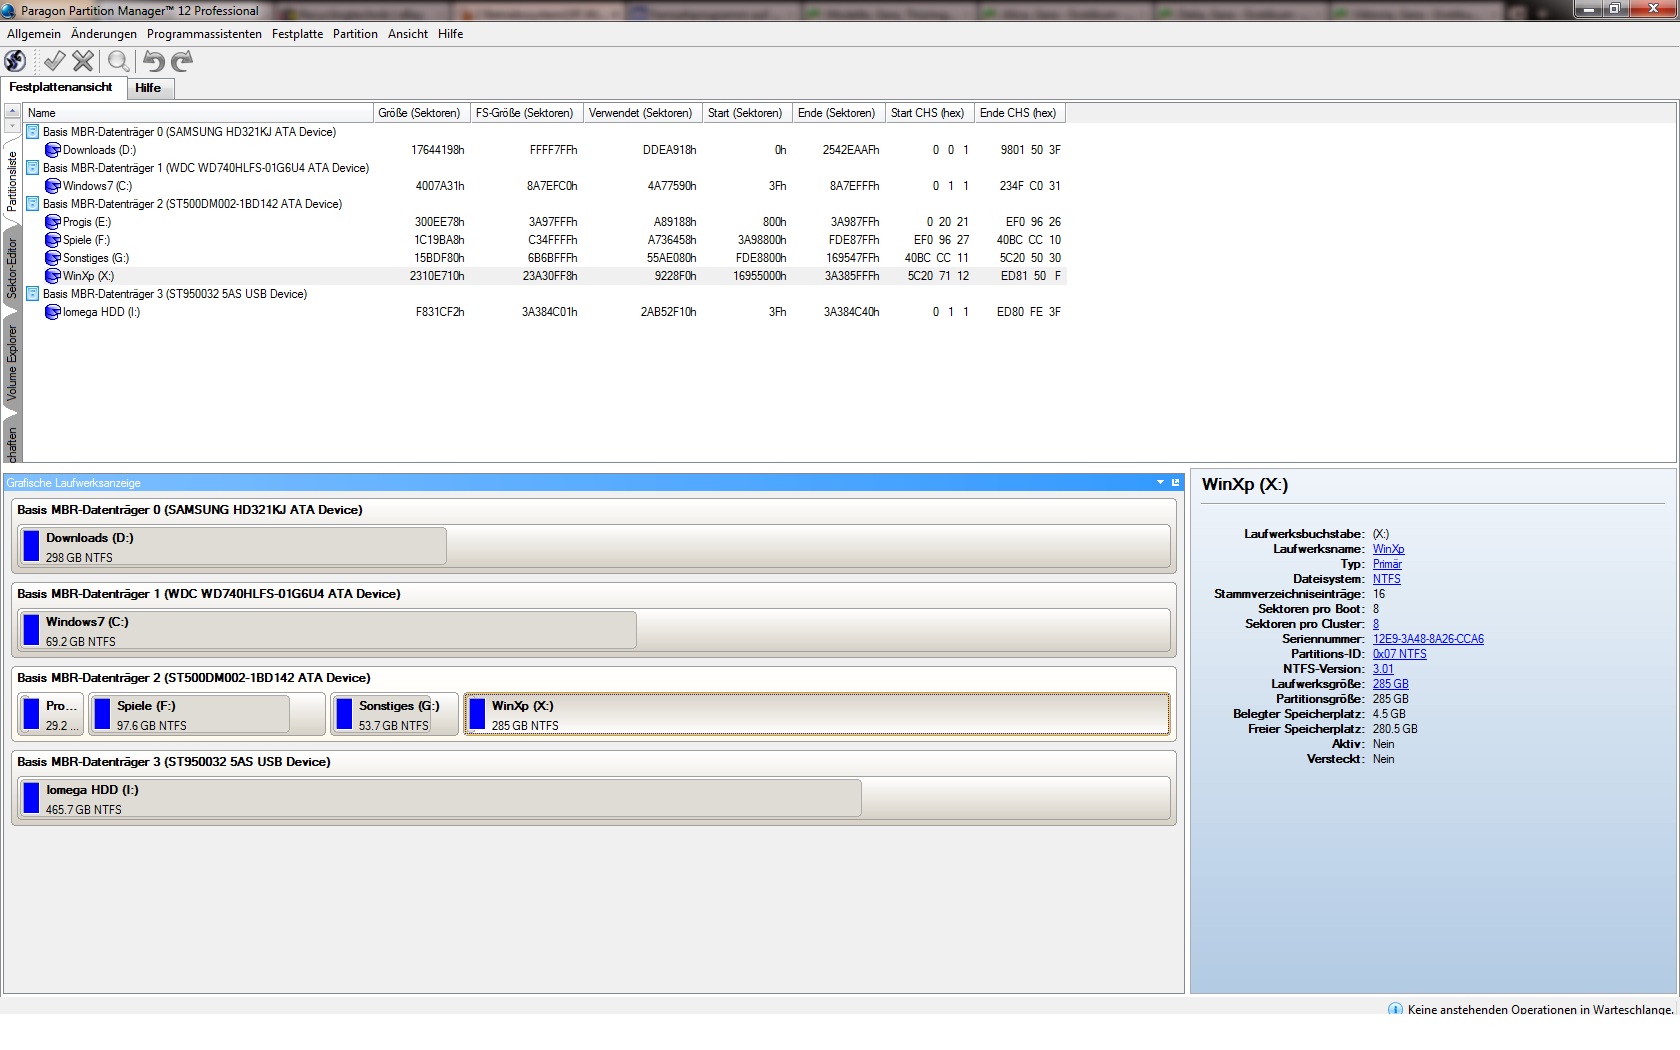Sort by the Ende (Sektoren) column header
This screenshot has height=1050, width=1680.
(839, 113)
